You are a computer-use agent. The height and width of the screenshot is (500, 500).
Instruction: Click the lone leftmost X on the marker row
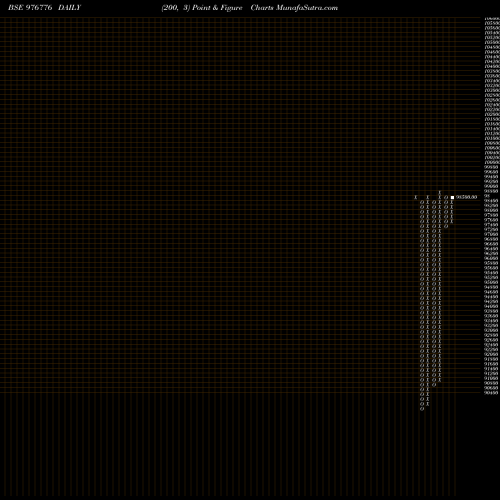coord(416,197)
